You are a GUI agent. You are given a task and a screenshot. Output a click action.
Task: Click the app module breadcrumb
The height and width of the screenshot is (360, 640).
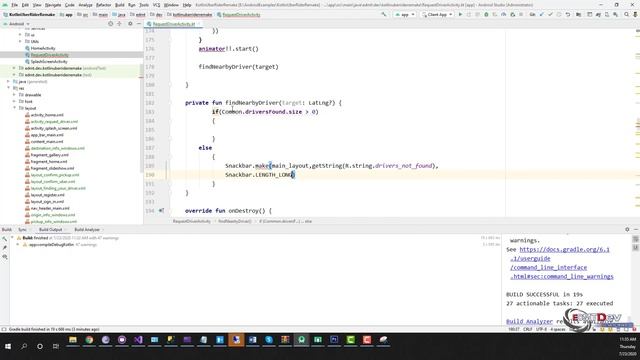click(x=67, y=14)
